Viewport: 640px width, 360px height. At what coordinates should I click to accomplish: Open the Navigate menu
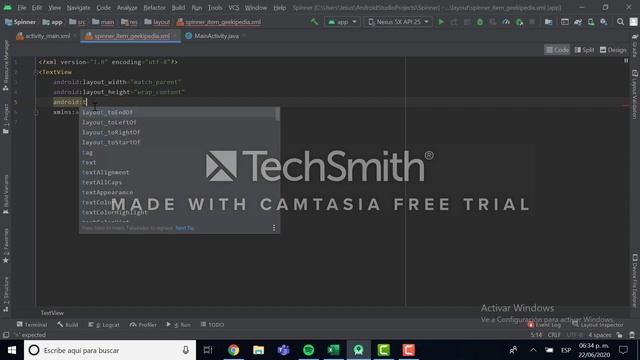point(78,7)
